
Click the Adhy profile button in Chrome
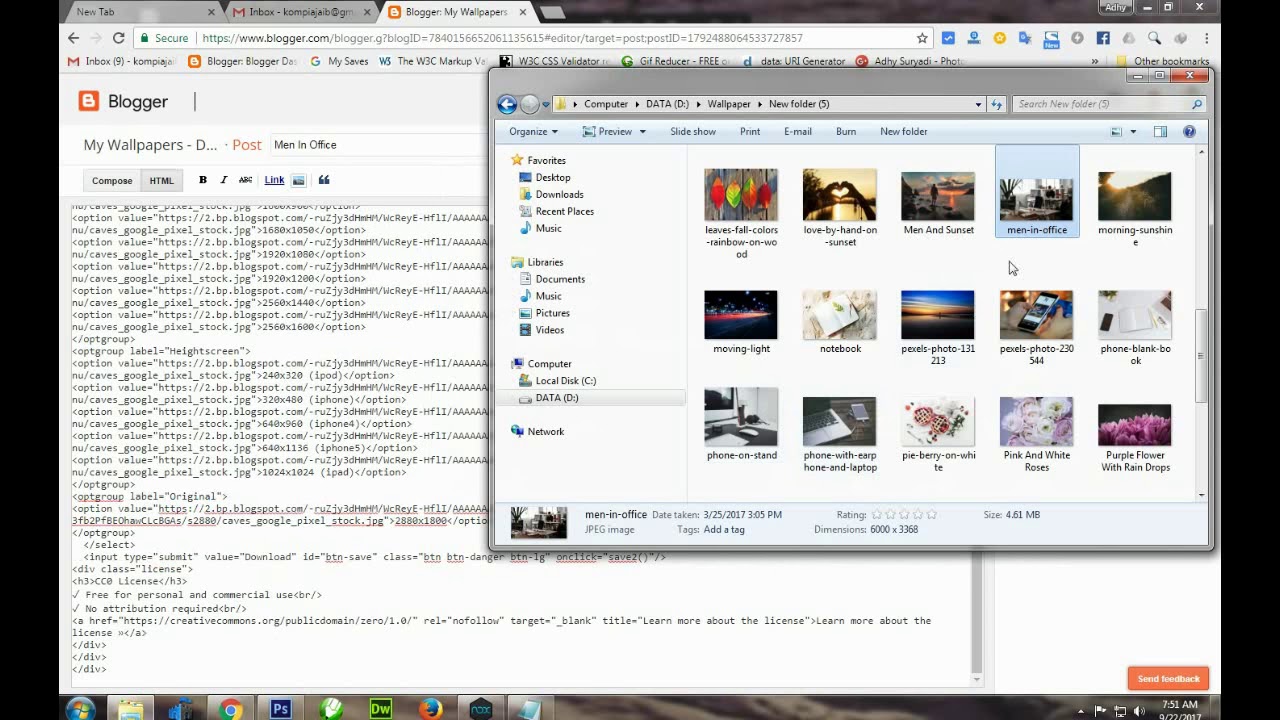(1115, 7)
